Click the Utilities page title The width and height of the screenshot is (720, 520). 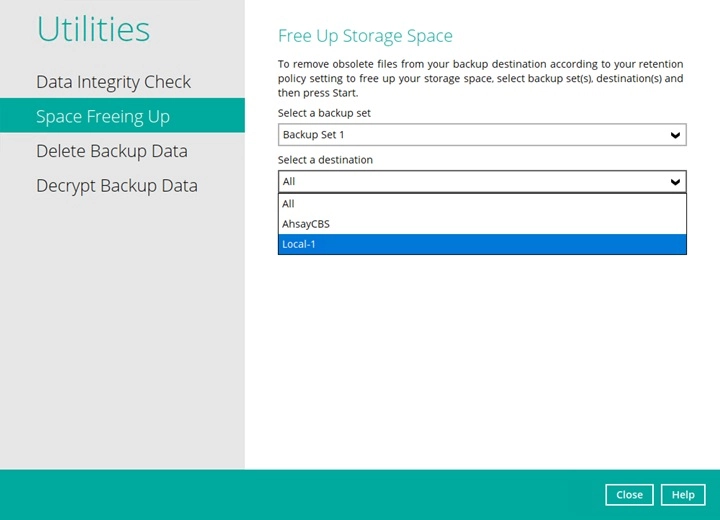93,29
